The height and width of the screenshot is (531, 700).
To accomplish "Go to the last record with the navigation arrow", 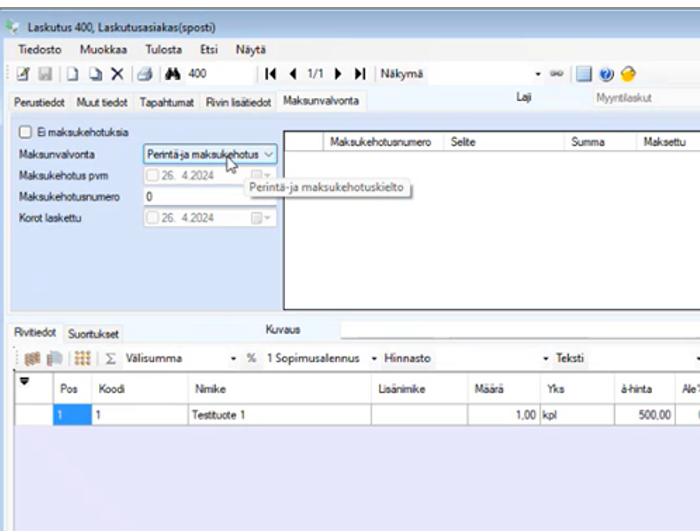I will click(x=360, y=74).
